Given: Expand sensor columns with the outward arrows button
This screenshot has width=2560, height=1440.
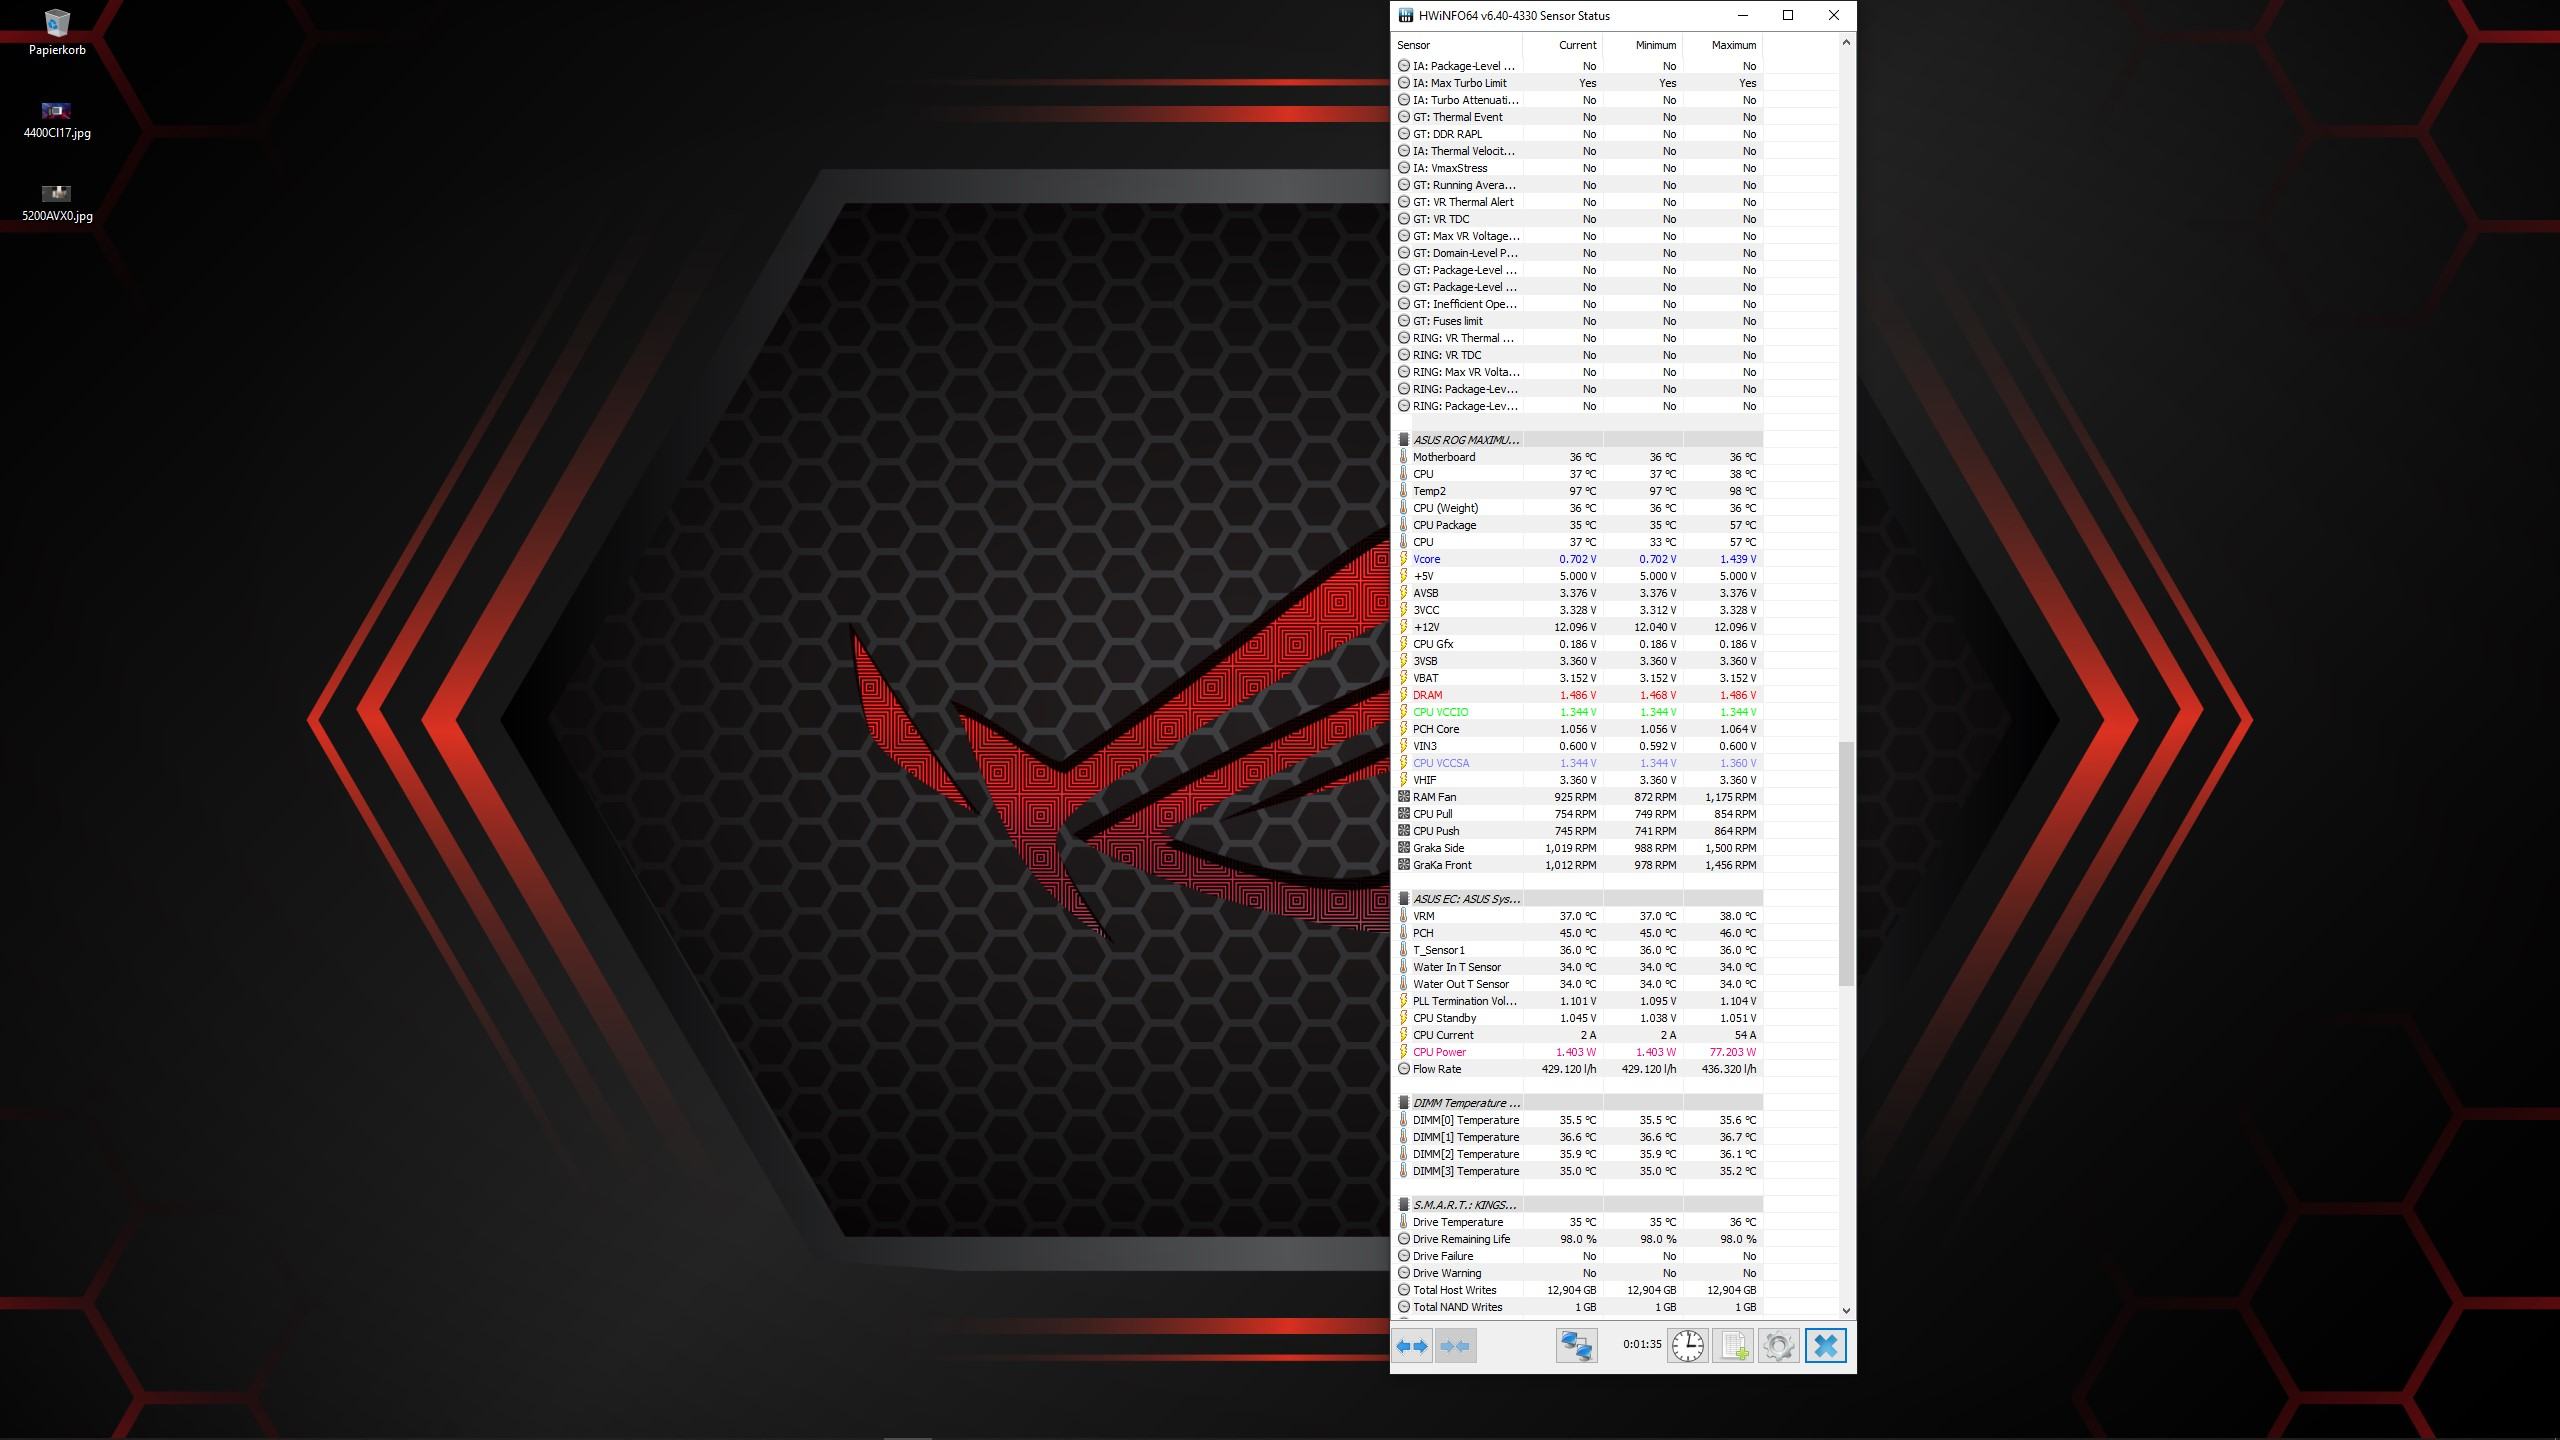Looking at the screenshot, I should (1412, 1346).
